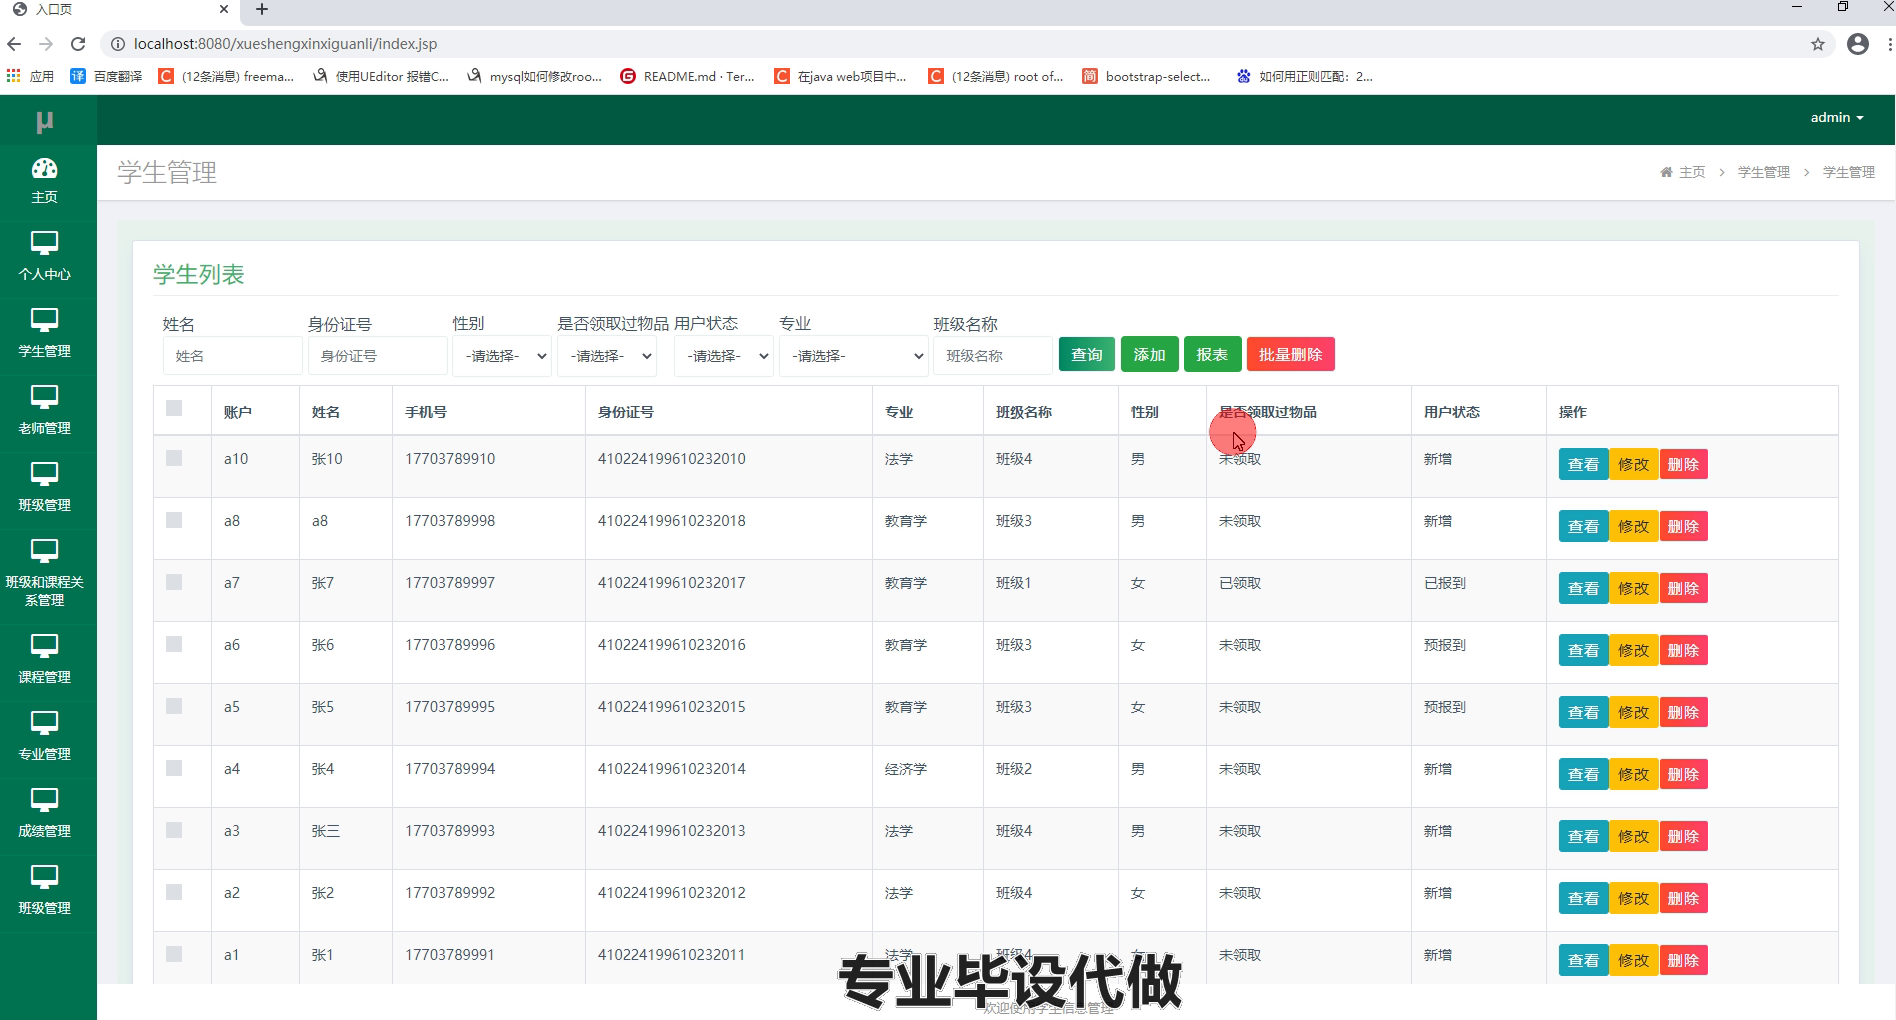Check the row checkbox for a4

(x=174, y=768)
